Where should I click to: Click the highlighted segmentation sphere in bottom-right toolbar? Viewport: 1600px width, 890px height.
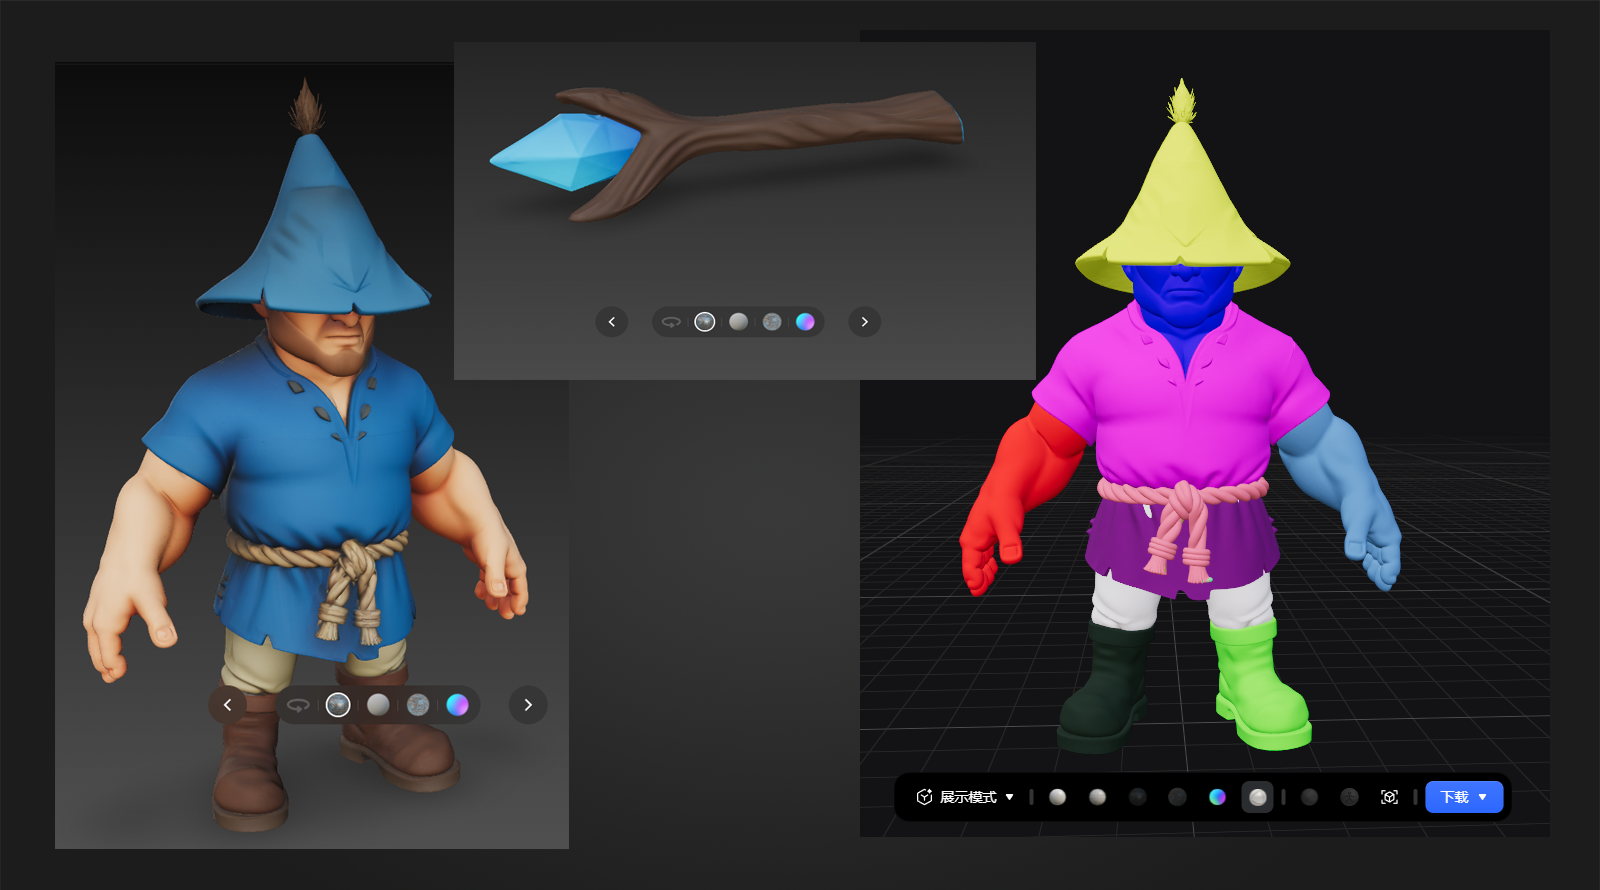pos(1257,797)
